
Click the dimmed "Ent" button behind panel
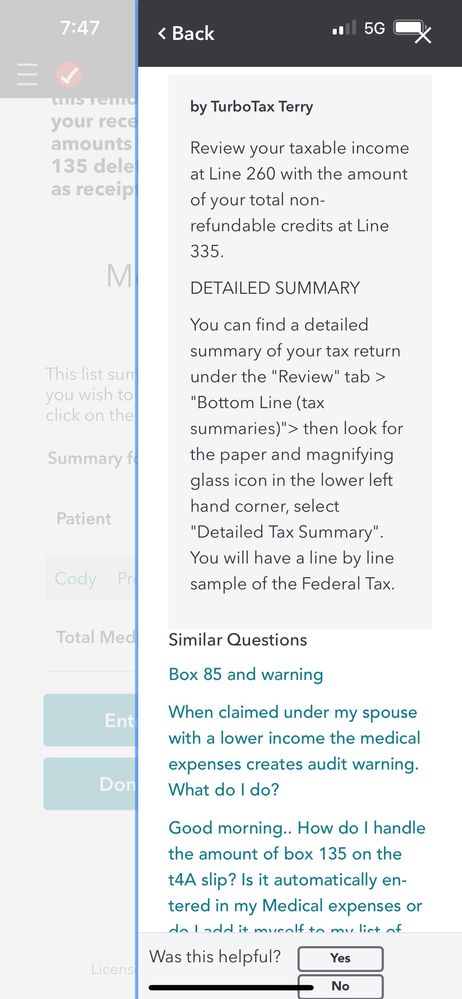[x=90, y=720]
